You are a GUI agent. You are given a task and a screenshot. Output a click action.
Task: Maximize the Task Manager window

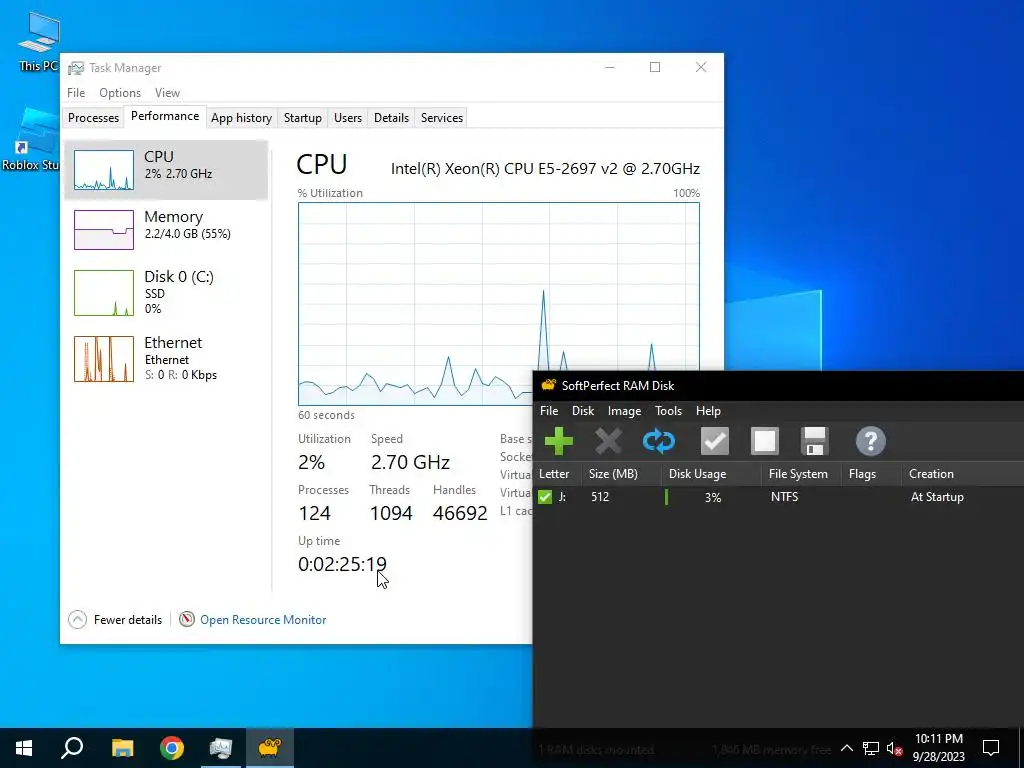tap(655, 67)
